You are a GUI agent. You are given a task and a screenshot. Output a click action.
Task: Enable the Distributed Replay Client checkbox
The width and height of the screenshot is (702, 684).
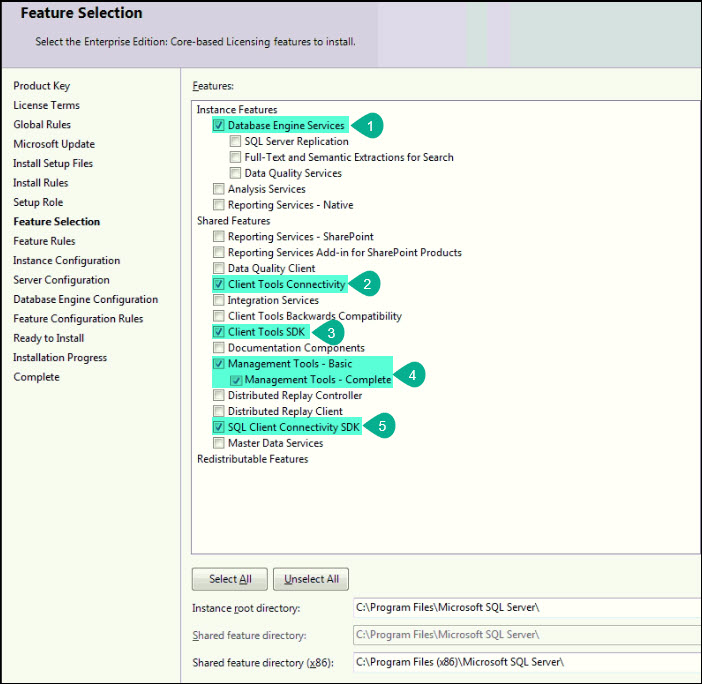[x=218, y=411]
